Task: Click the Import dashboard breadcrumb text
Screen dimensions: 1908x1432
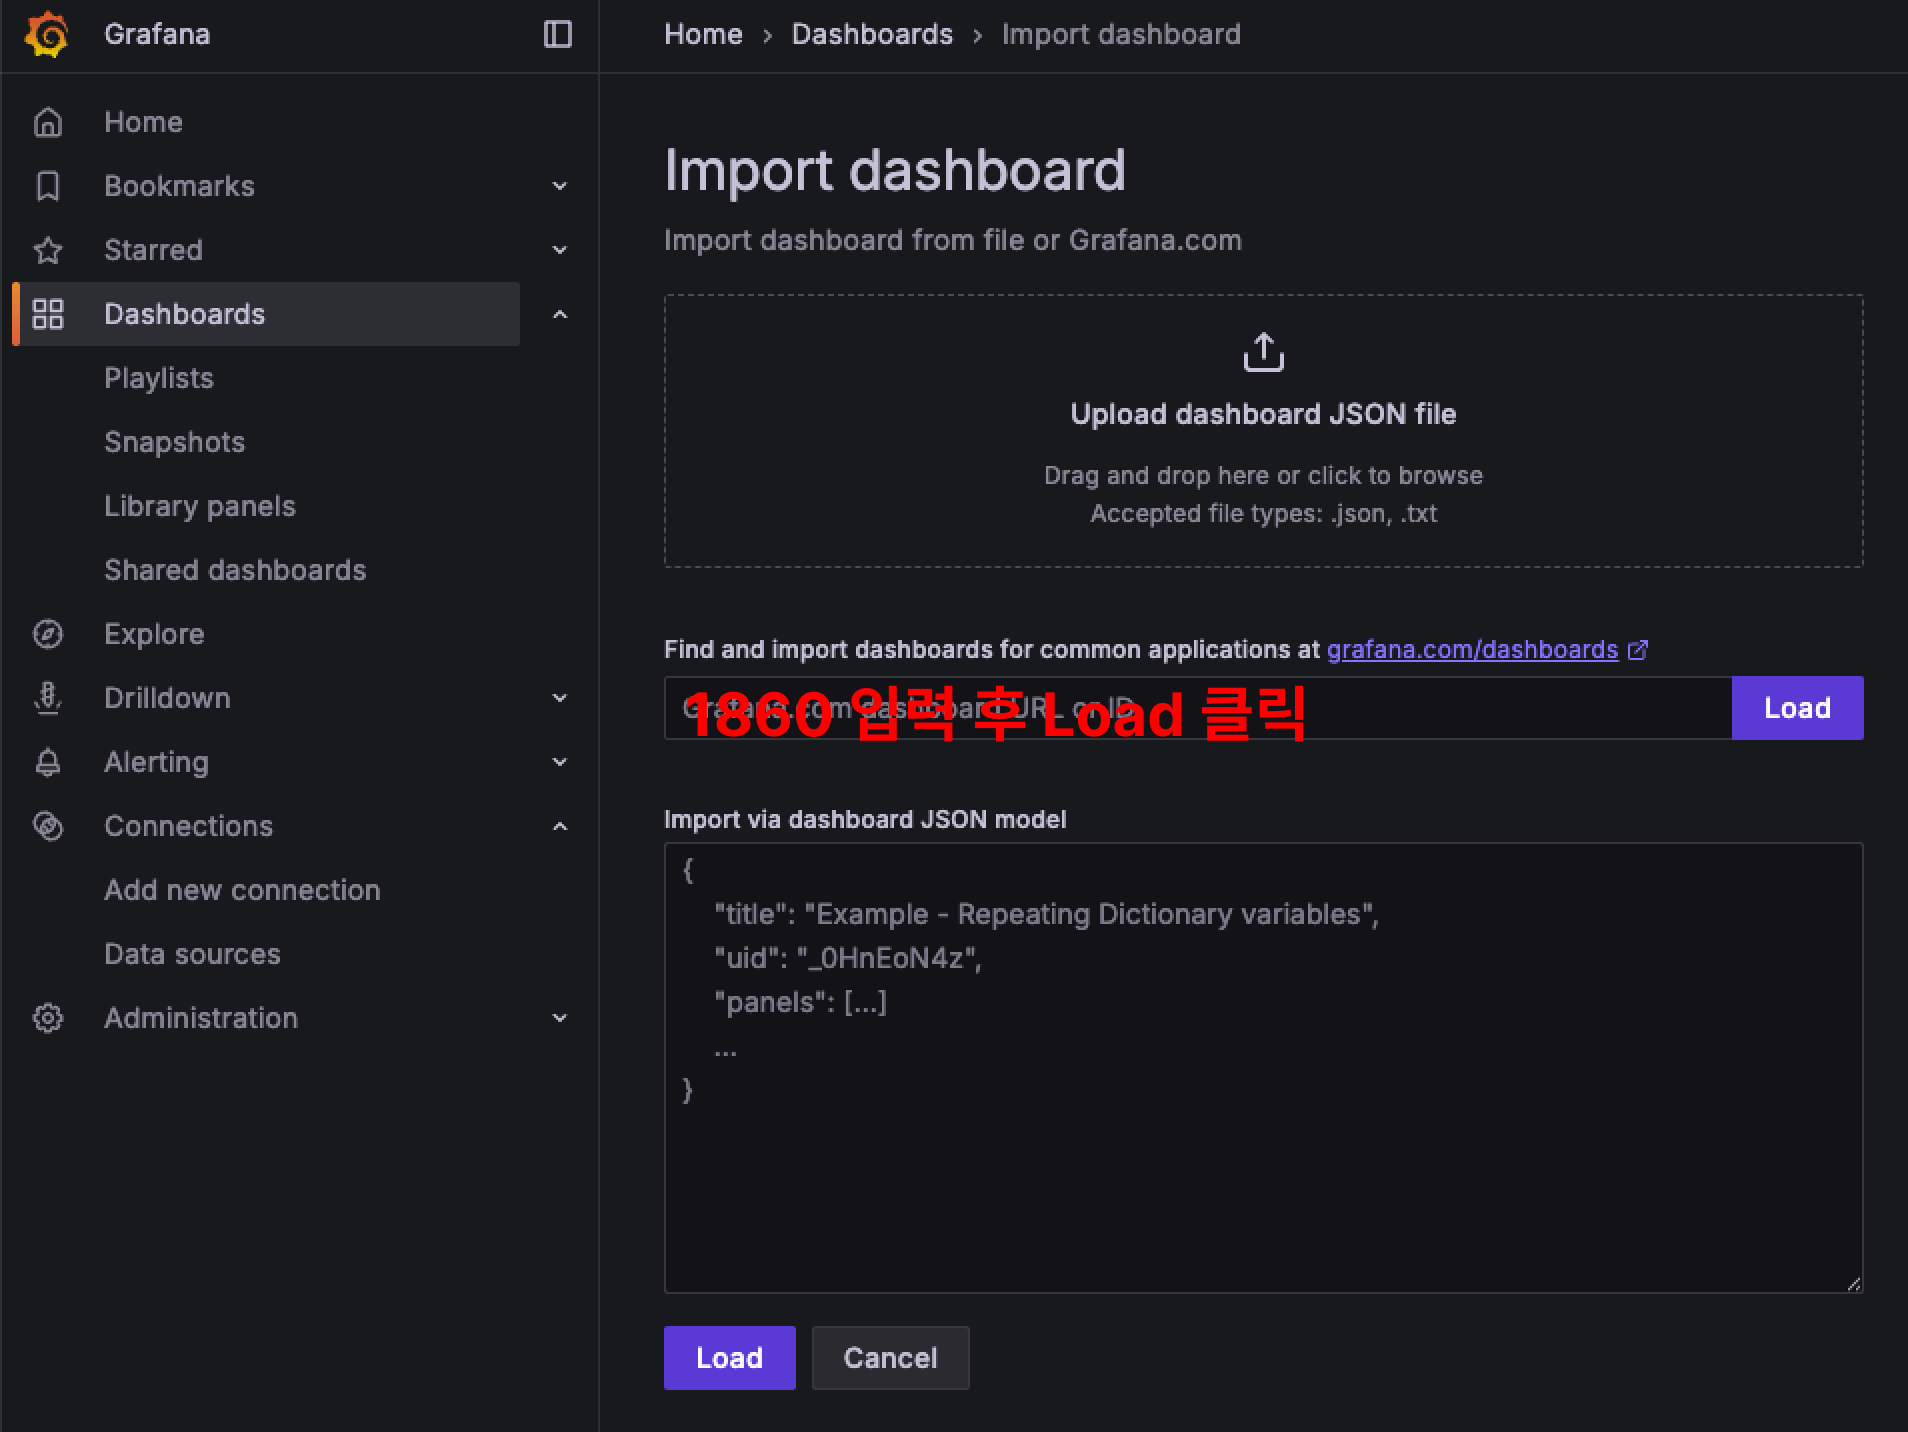Action: 1121,34
